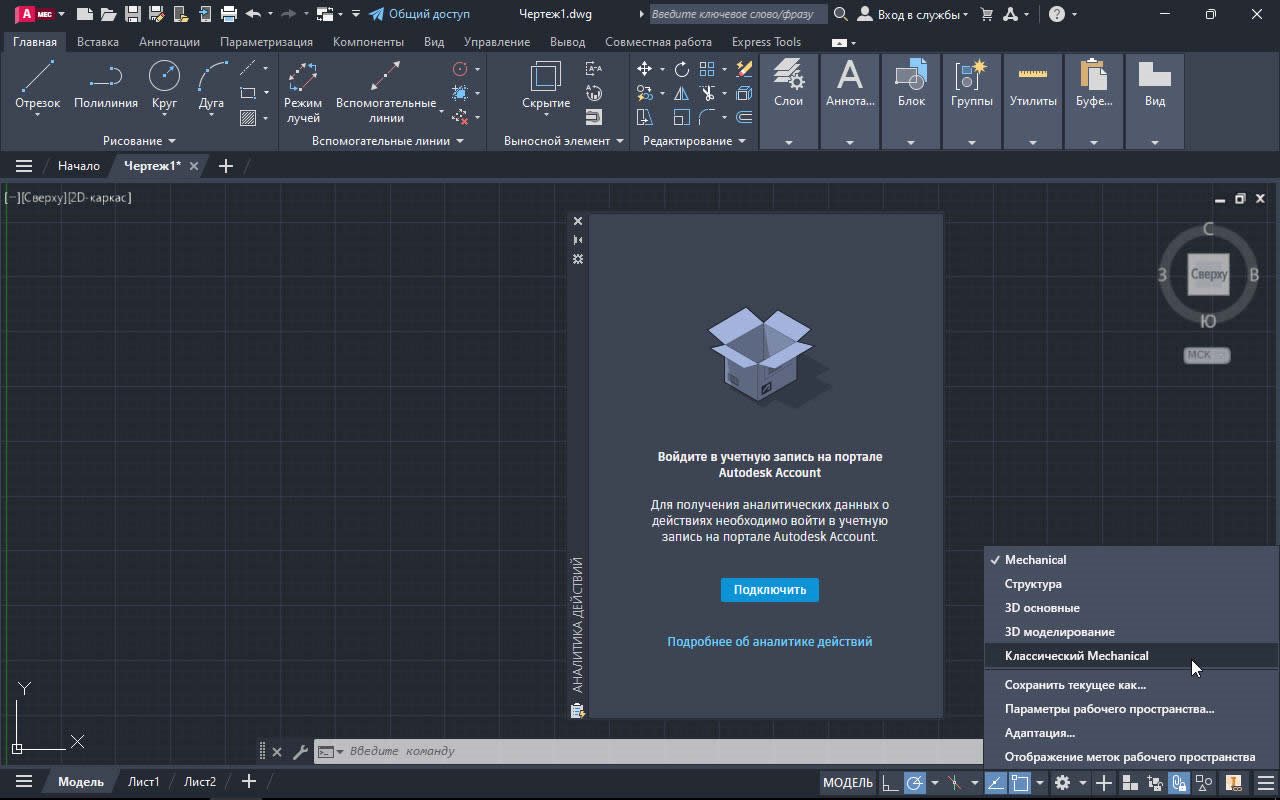
Task: Click the Скрытие tool icon
Action: click(x=546, y=77)
